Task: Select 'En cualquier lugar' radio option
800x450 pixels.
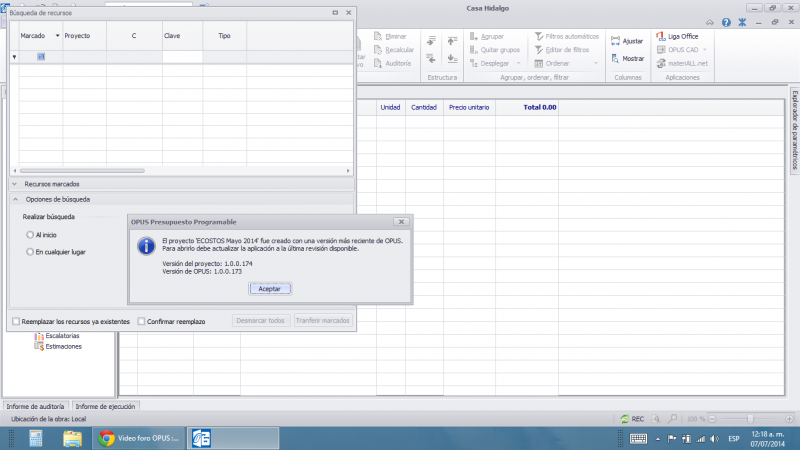Action: click(30, 252)
